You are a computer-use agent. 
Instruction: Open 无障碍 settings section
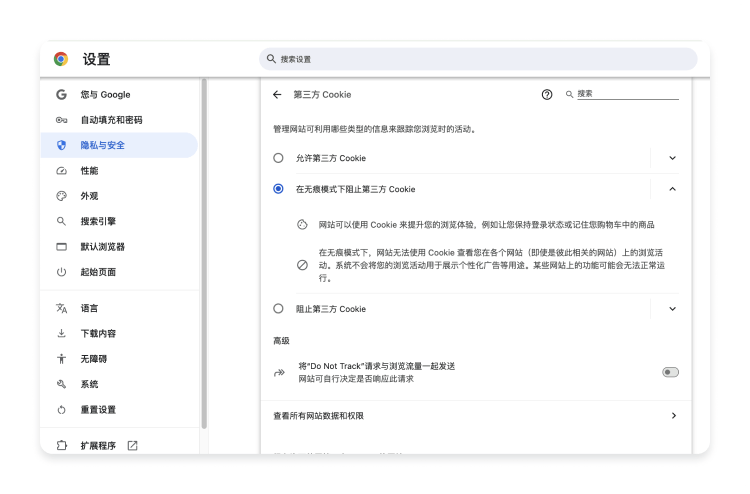click(x=119, y=359)
